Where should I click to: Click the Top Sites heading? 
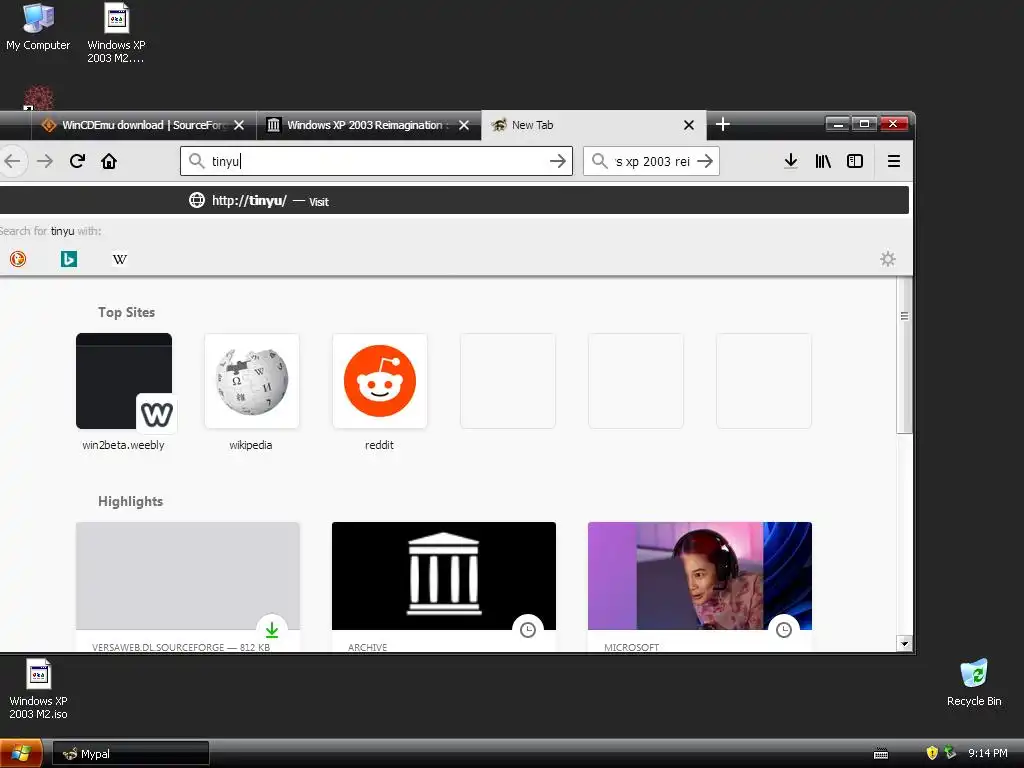[127, 312]
